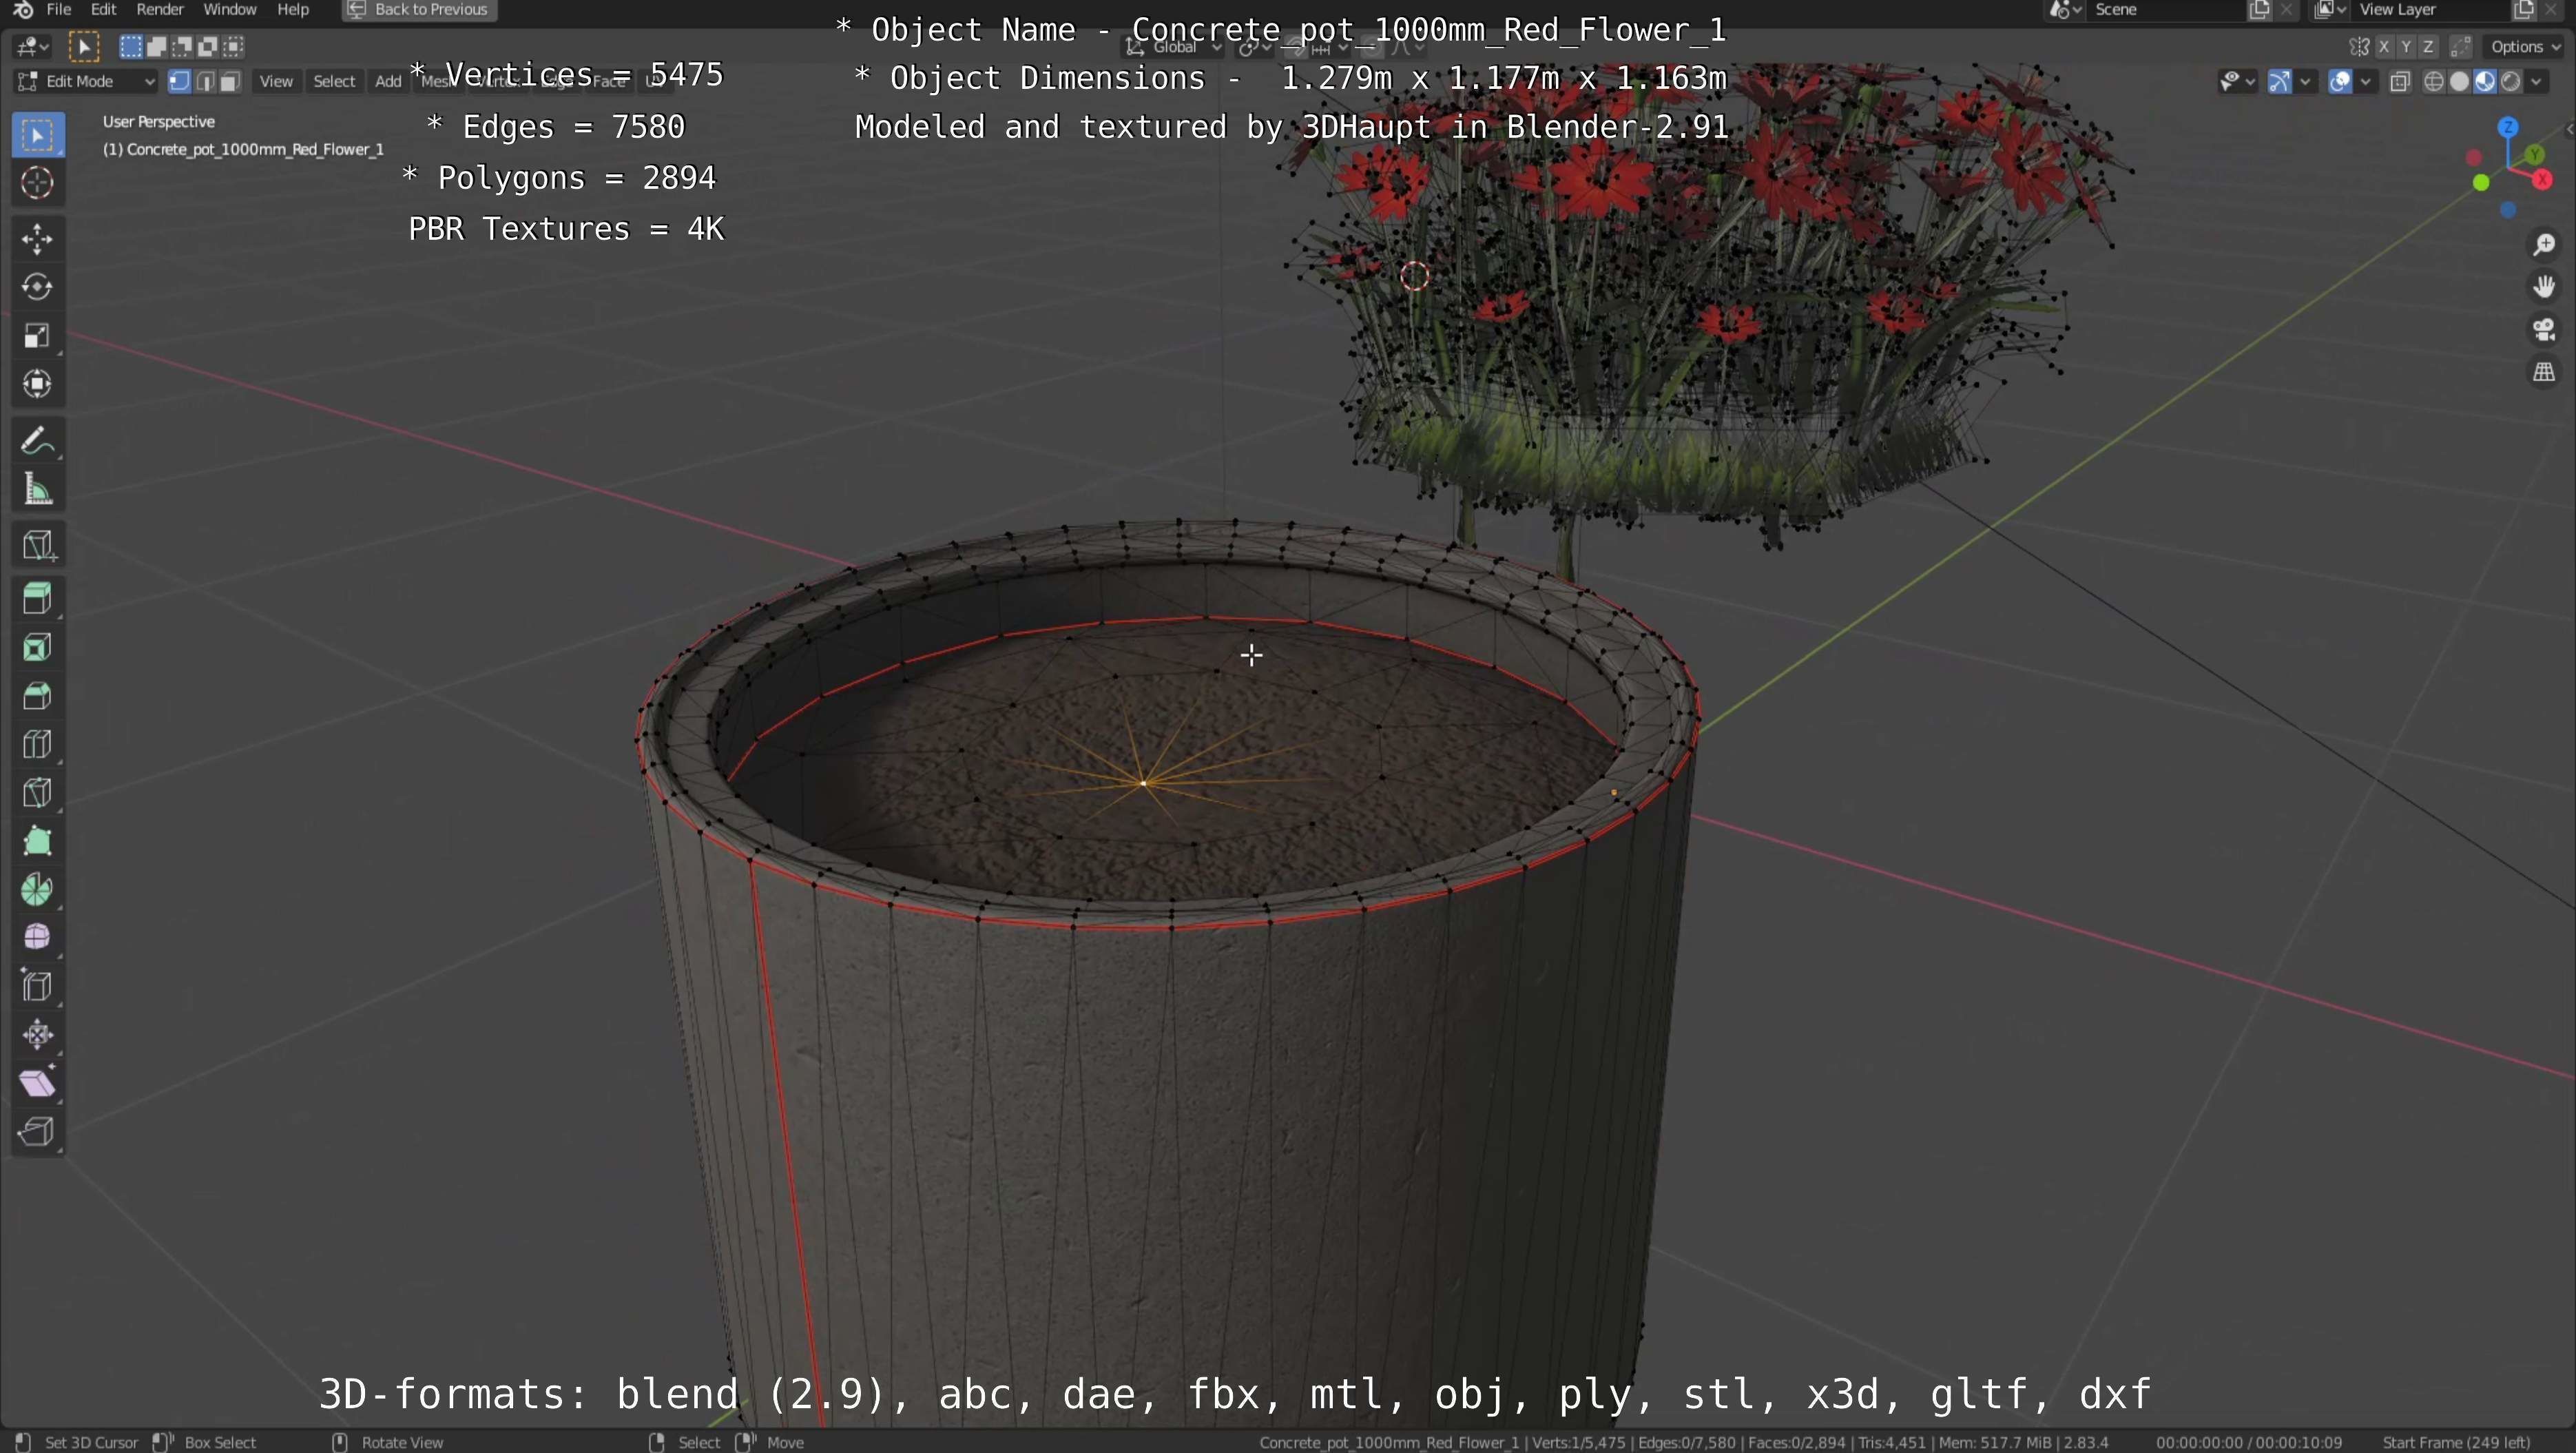Image resolution: width=2576 pixels, height=1453 pixels.
Task: Activate the combined Transform tool
Action: click(x=38, y=384)
